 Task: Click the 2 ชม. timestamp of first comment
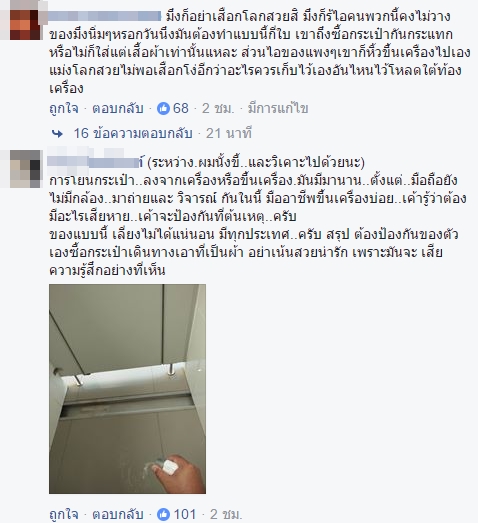(x=218, y=109)
